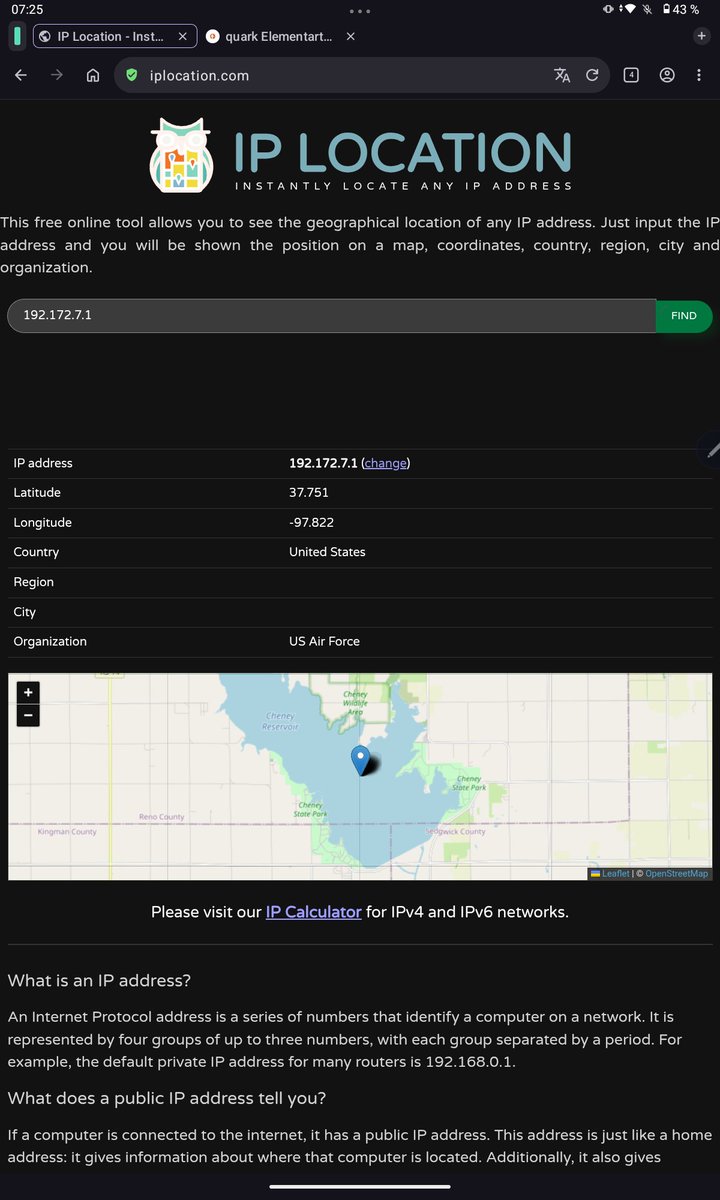Open the browser profile account icon
This screenshot has width=720, height=1200.
[x=667, y=75]
